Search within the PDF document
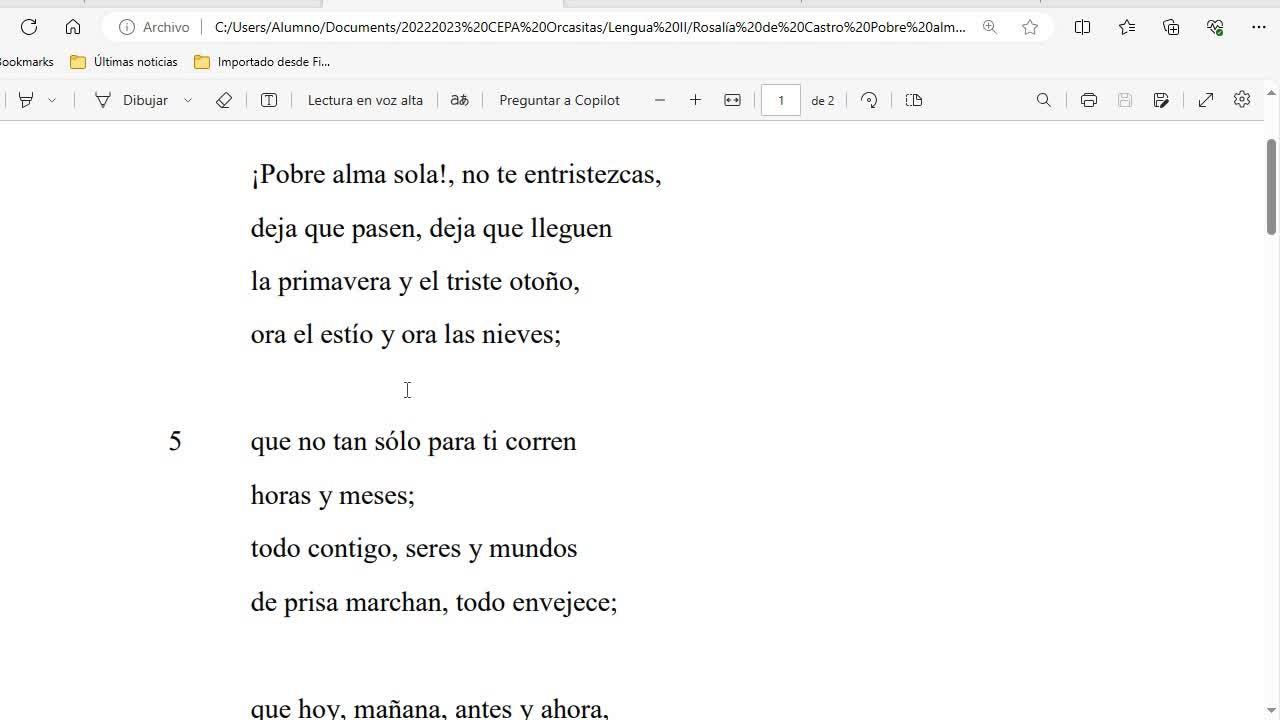This screenshot has height=720, width=1280. tap(1044, 100)
